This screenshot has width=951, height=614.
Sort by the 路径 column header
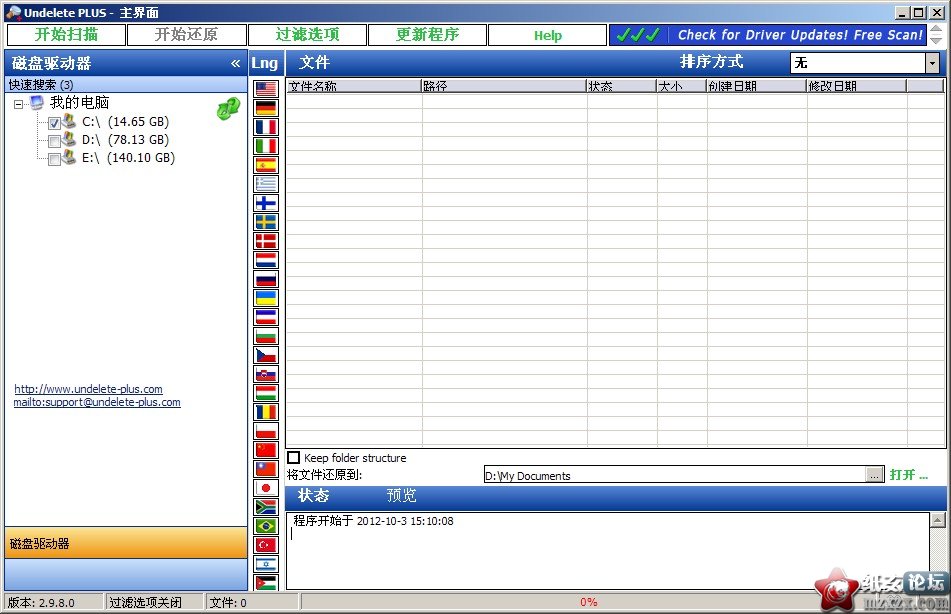tap(504, 86)
